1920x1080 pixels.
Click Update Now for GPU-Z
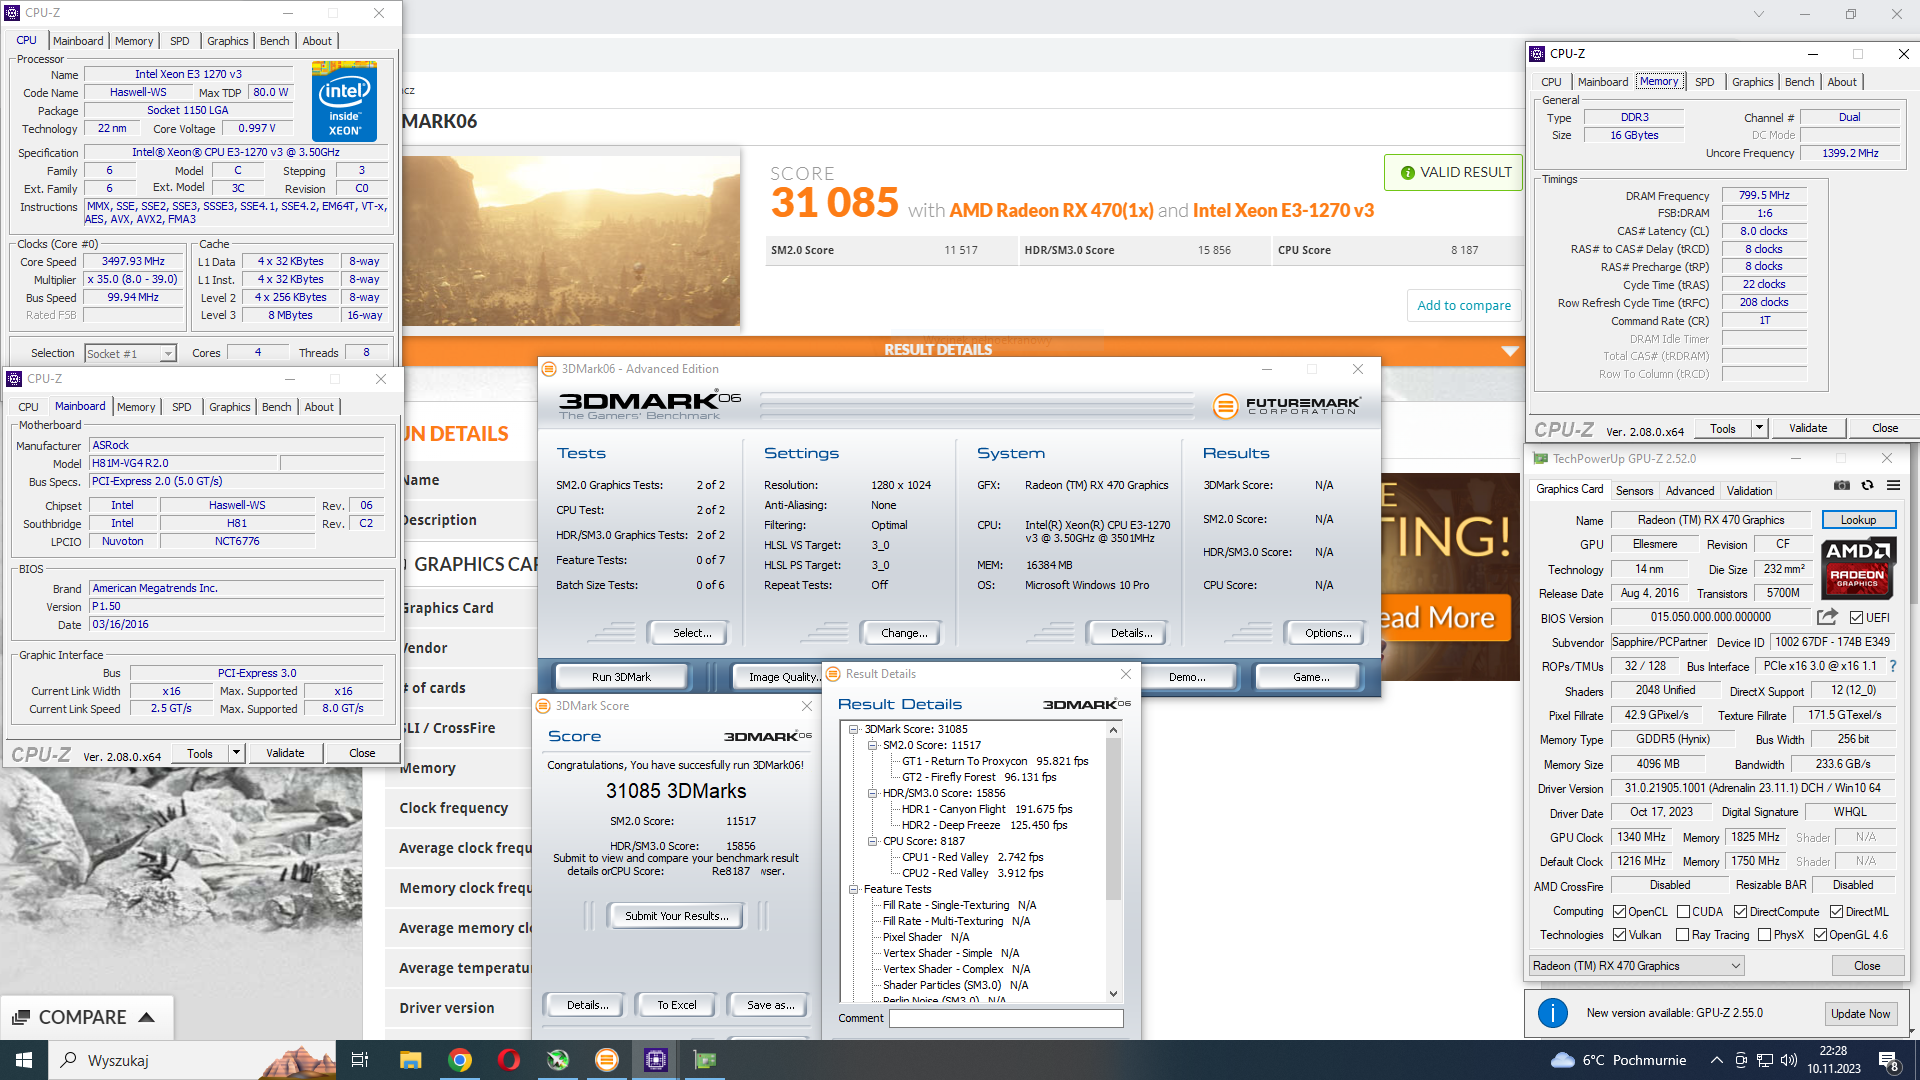pyautogui.click(x=1860, y=1013)
